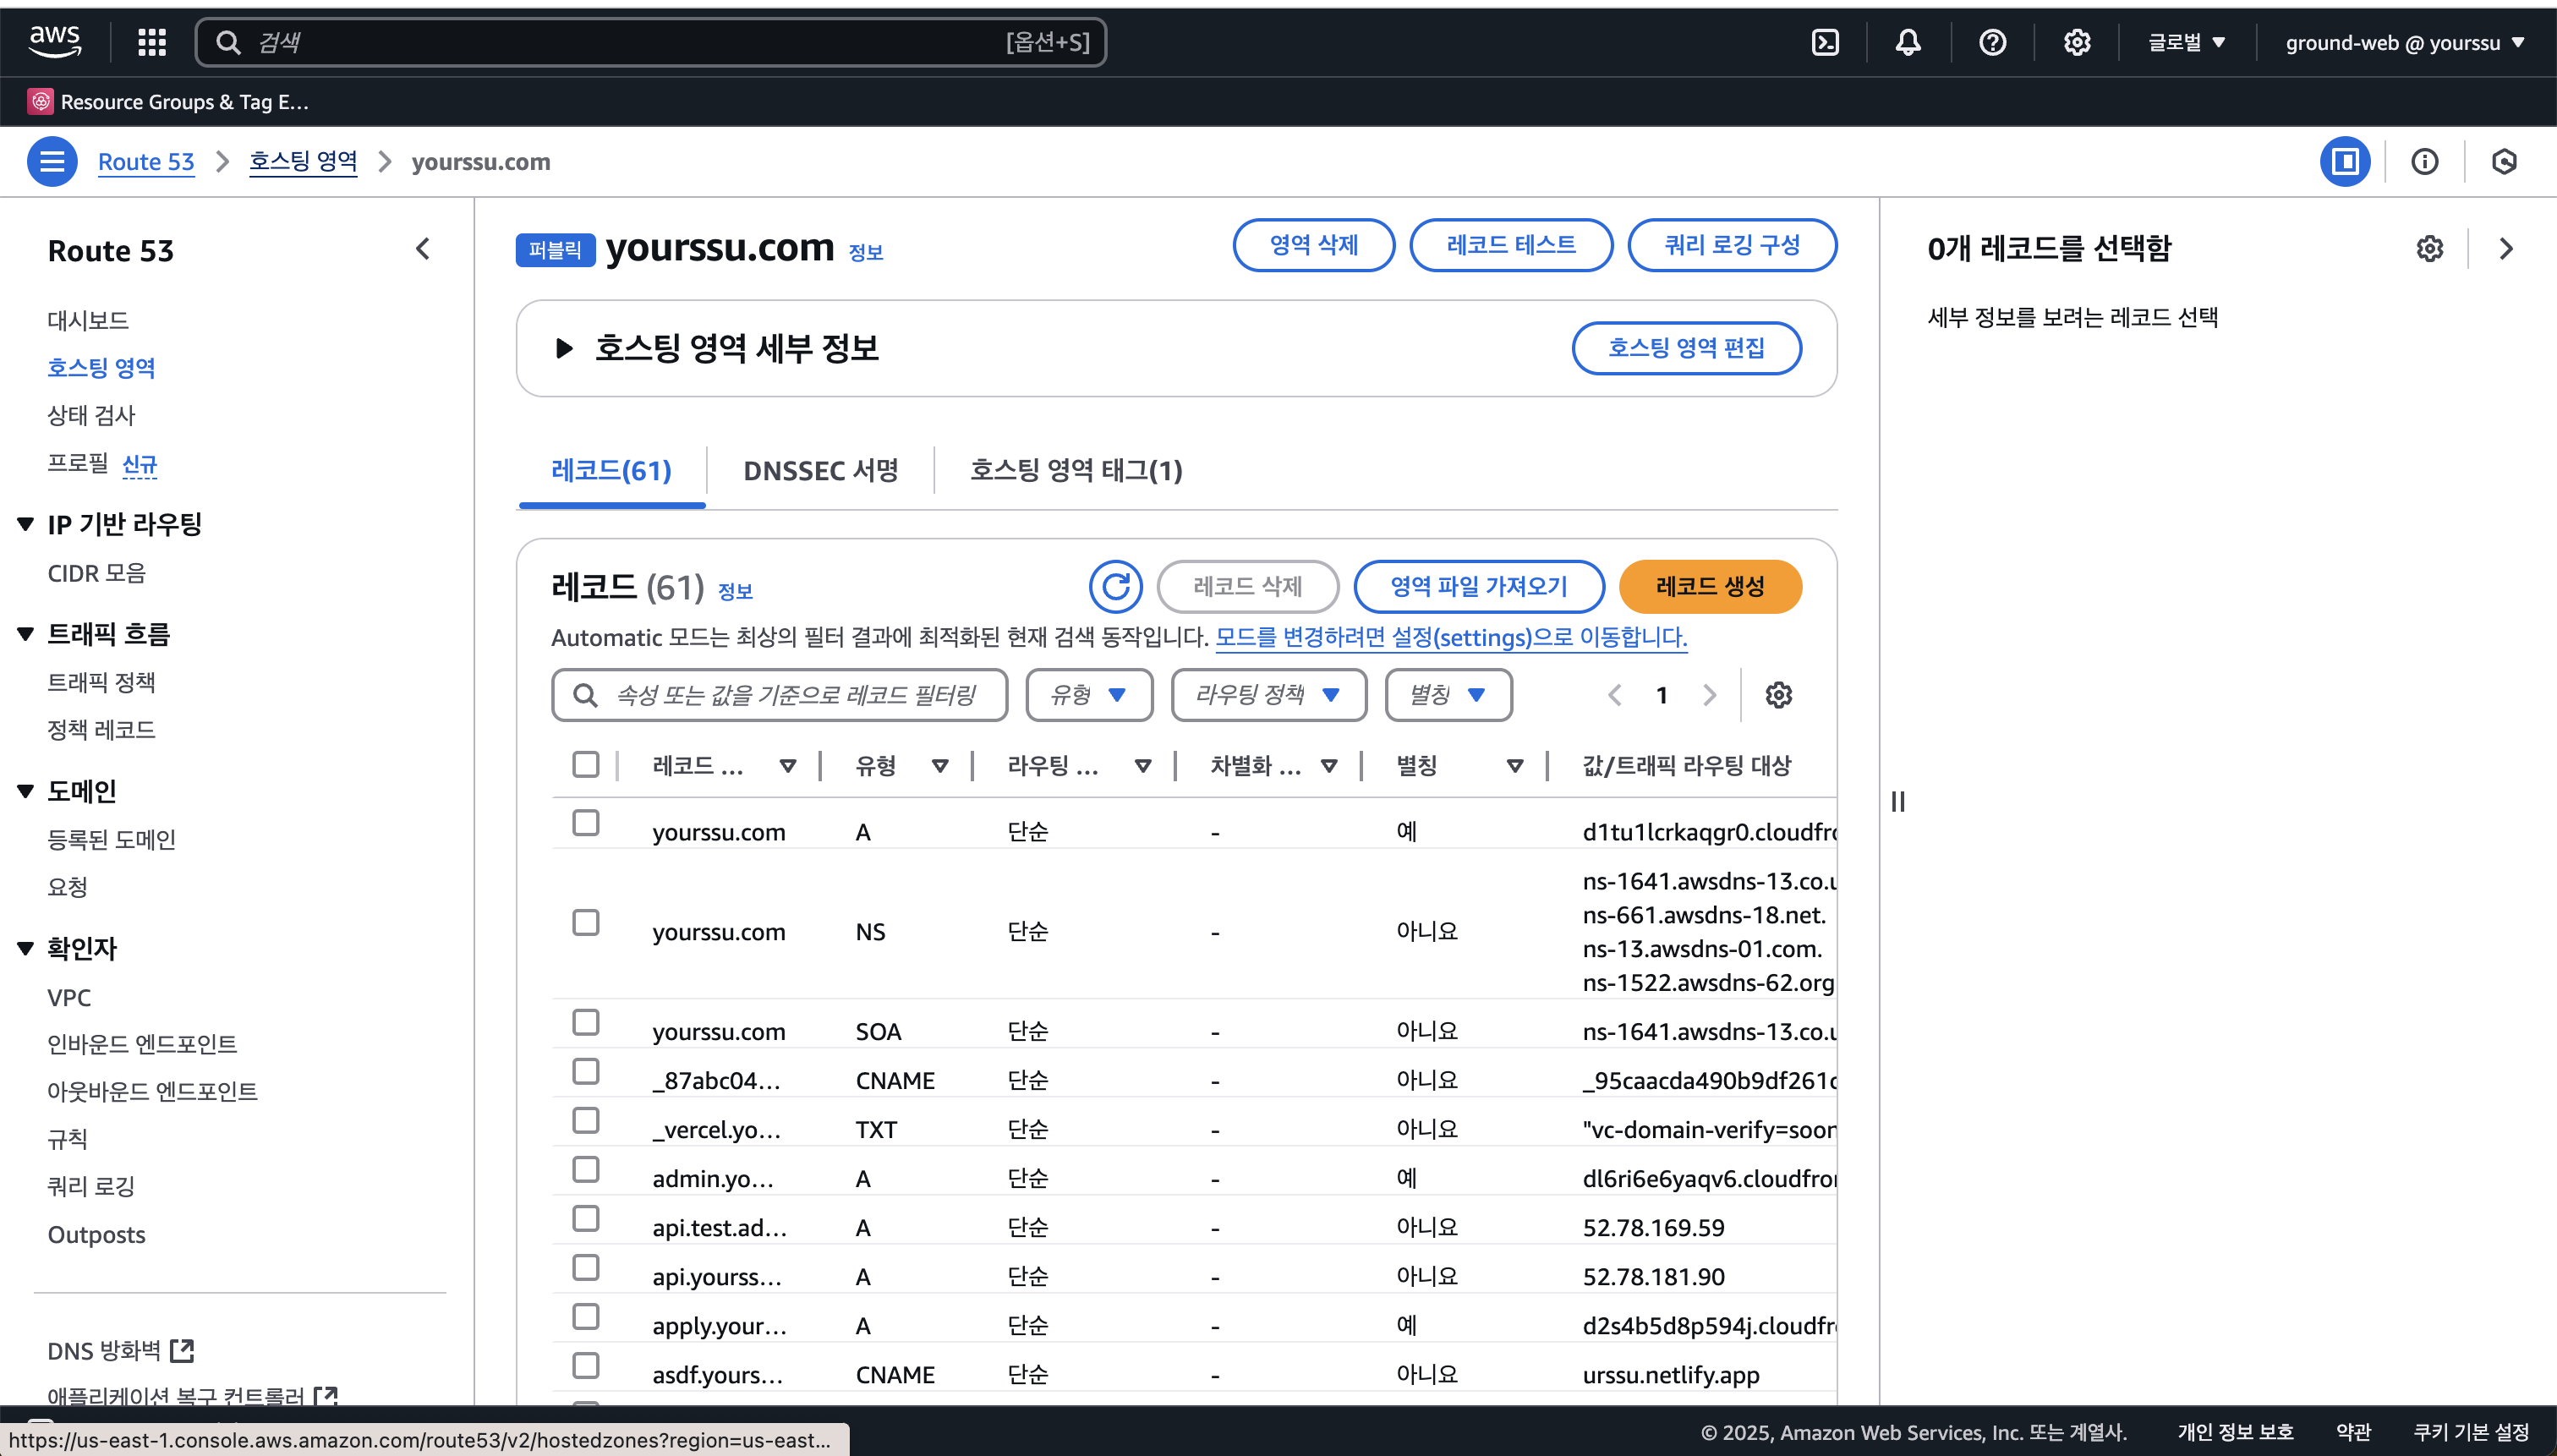
Task: Open the AWS services grid menu
Action: point(152,42)
